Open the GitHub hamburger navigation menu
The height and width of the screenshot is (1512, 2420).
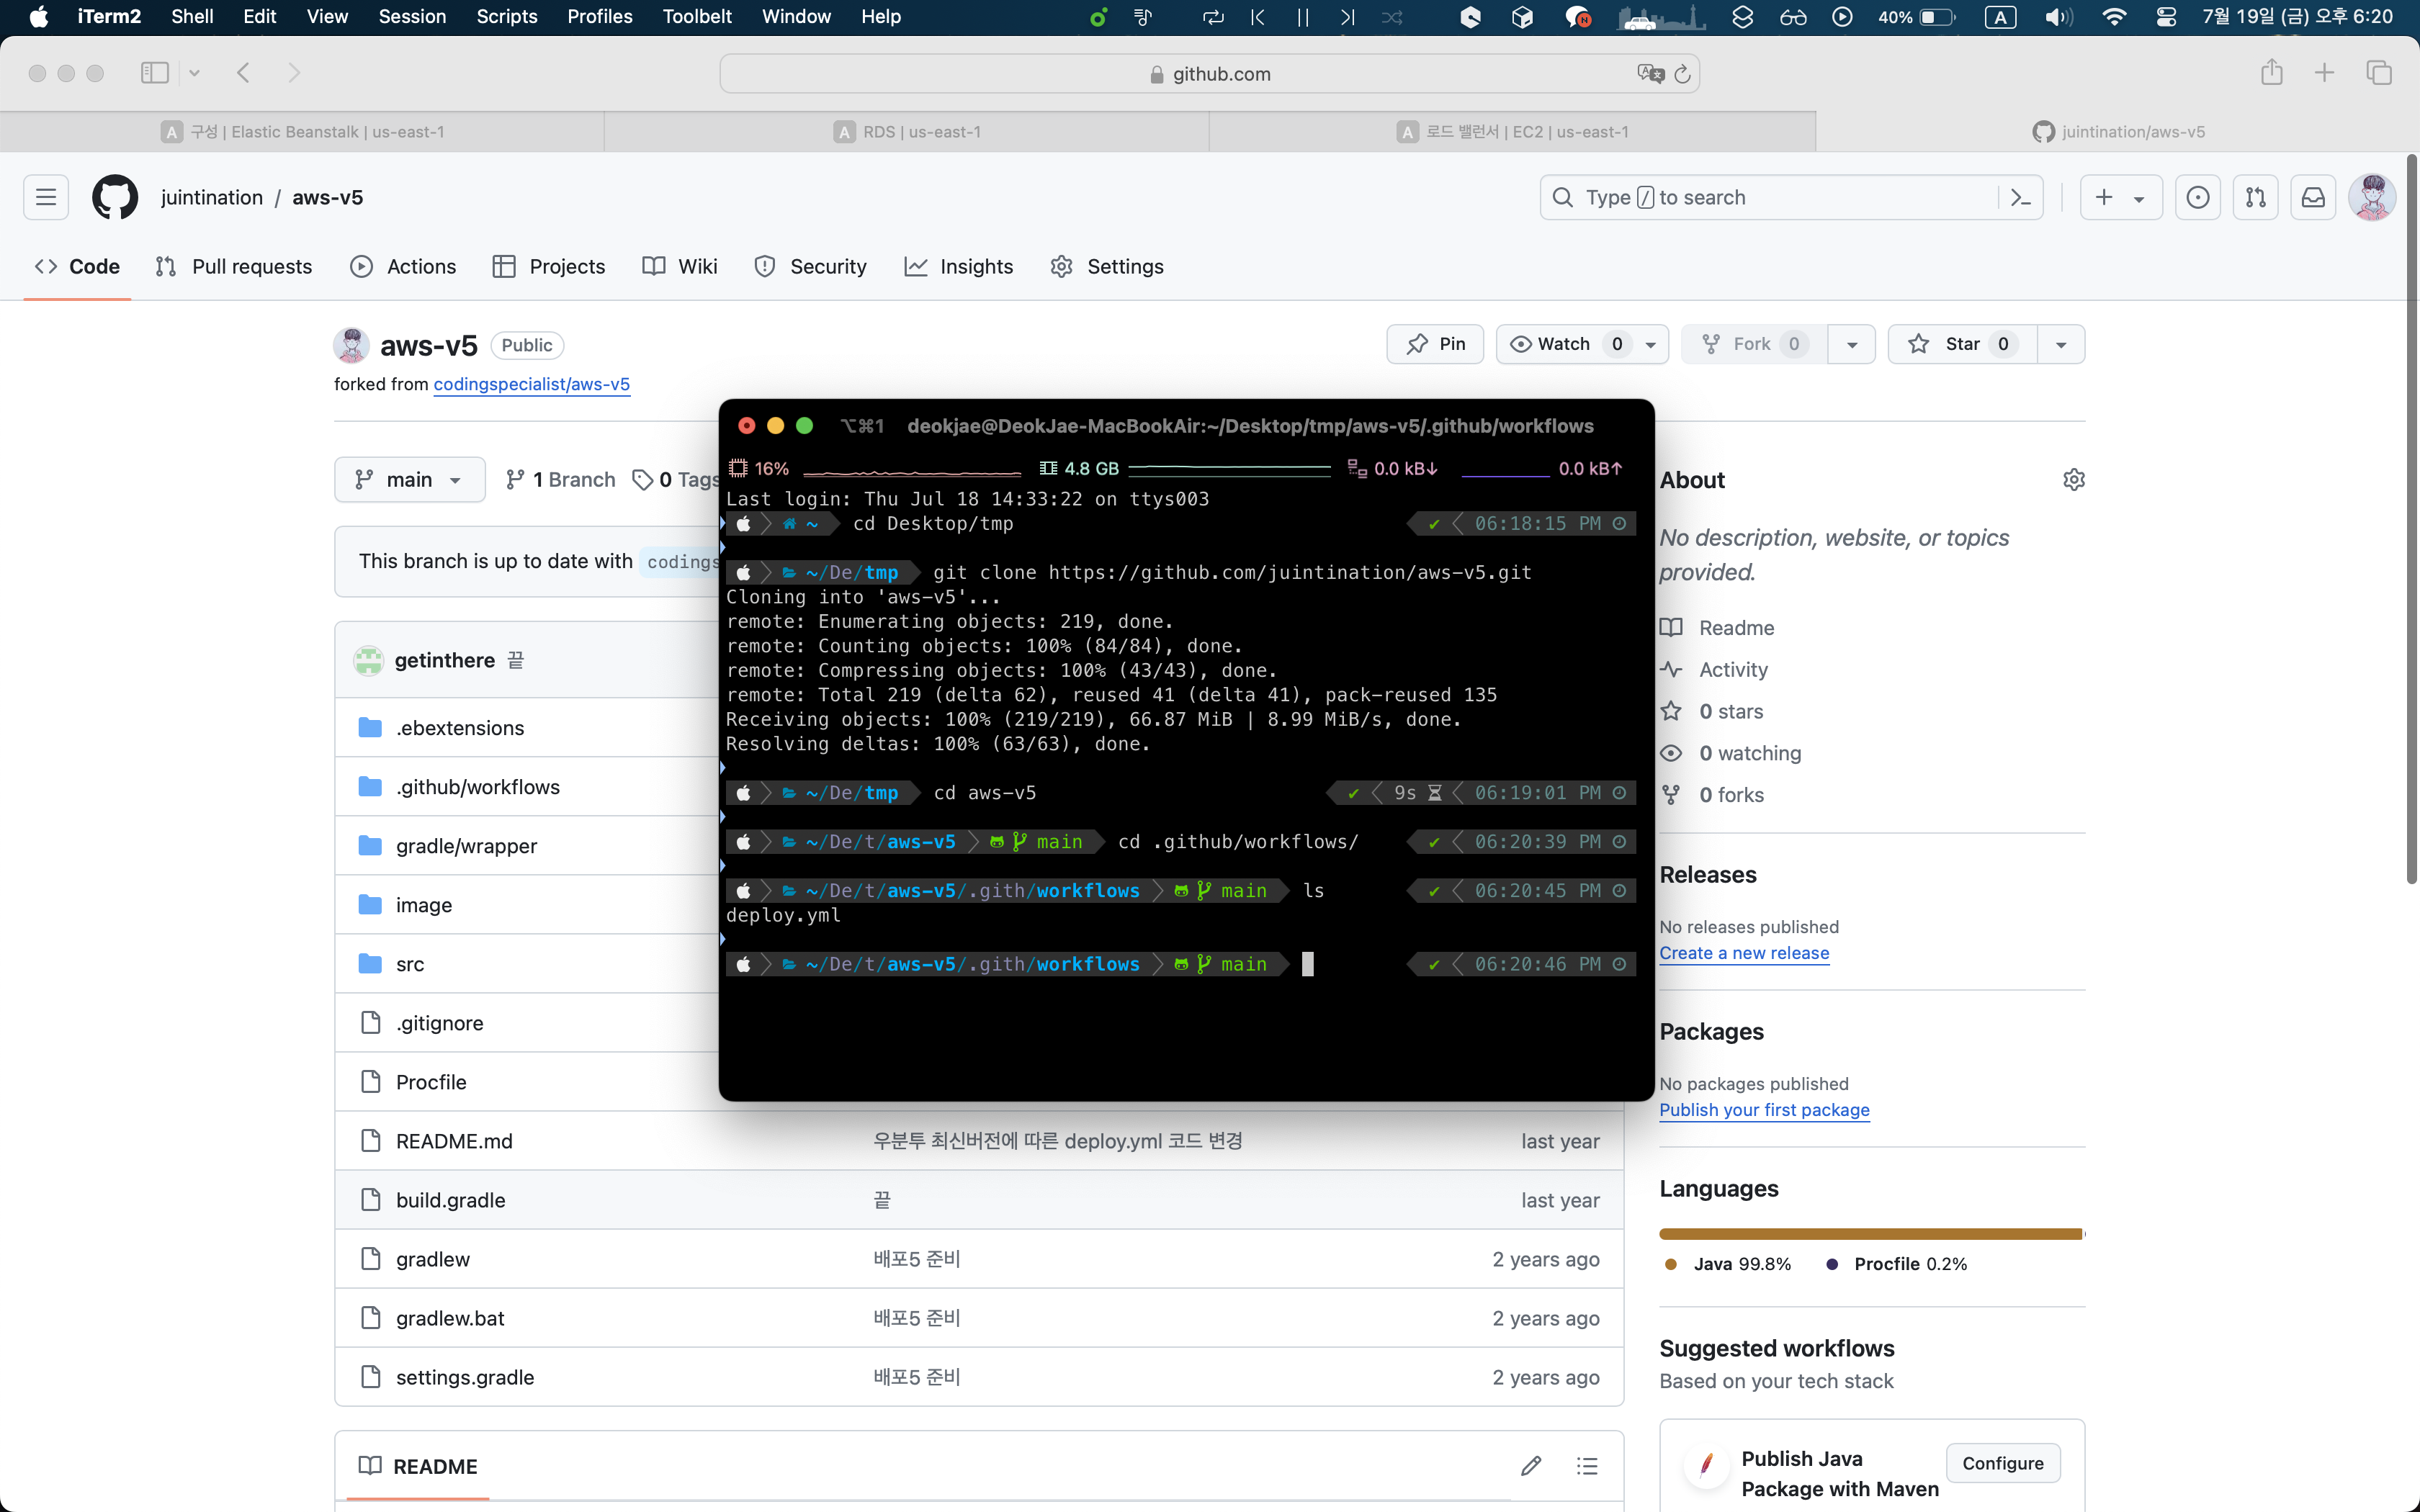point(46,197)
